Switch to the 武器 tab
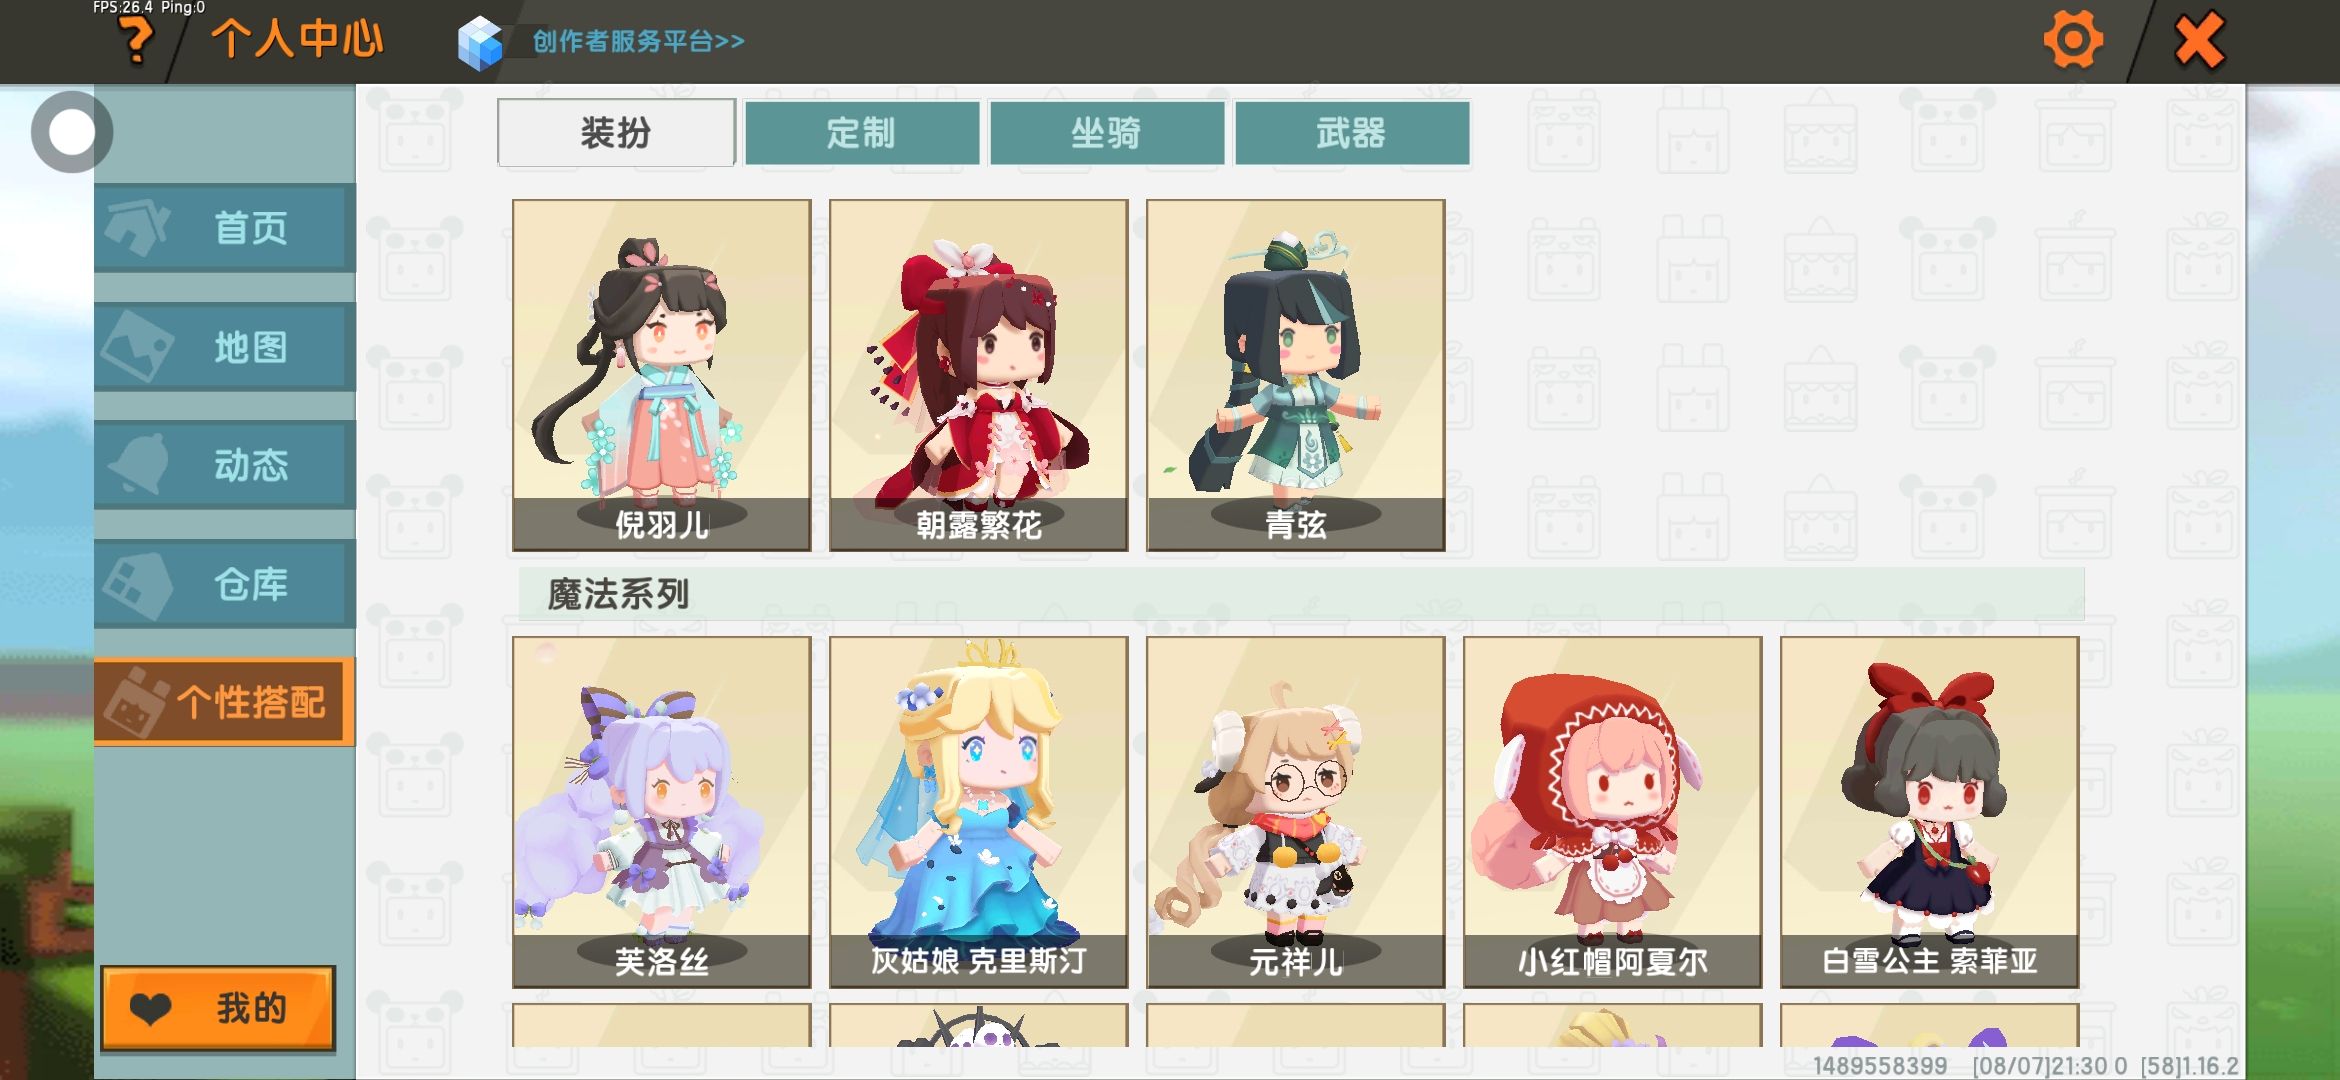The width and height of the screenshot is (2340, 1080). (1351, 133)
